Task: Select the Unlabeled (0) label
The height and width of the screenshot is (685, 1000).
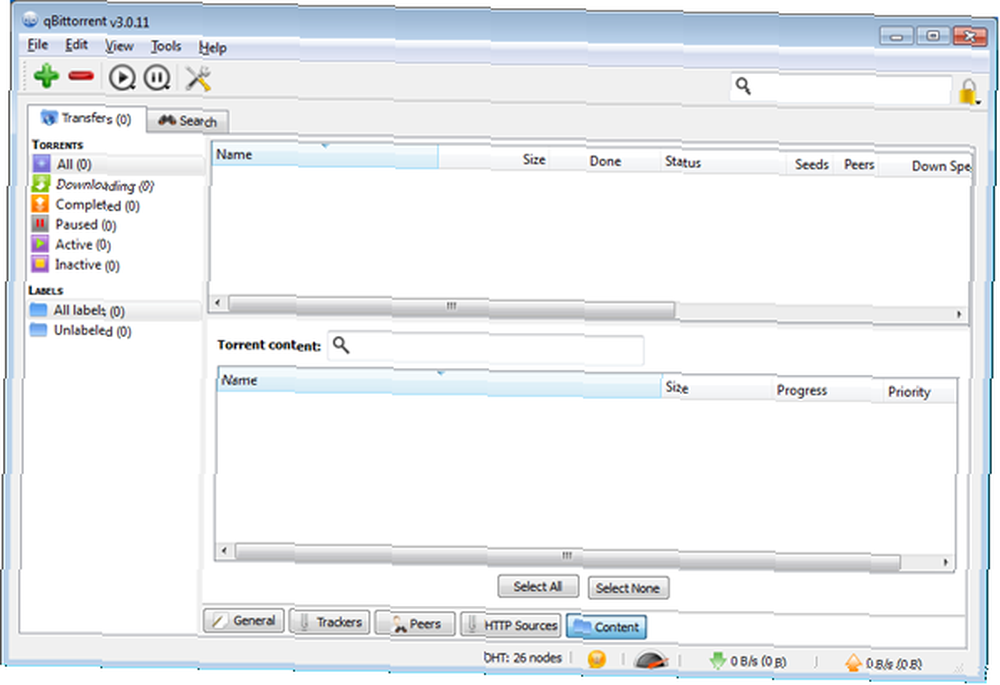Action: click(92, 330)
